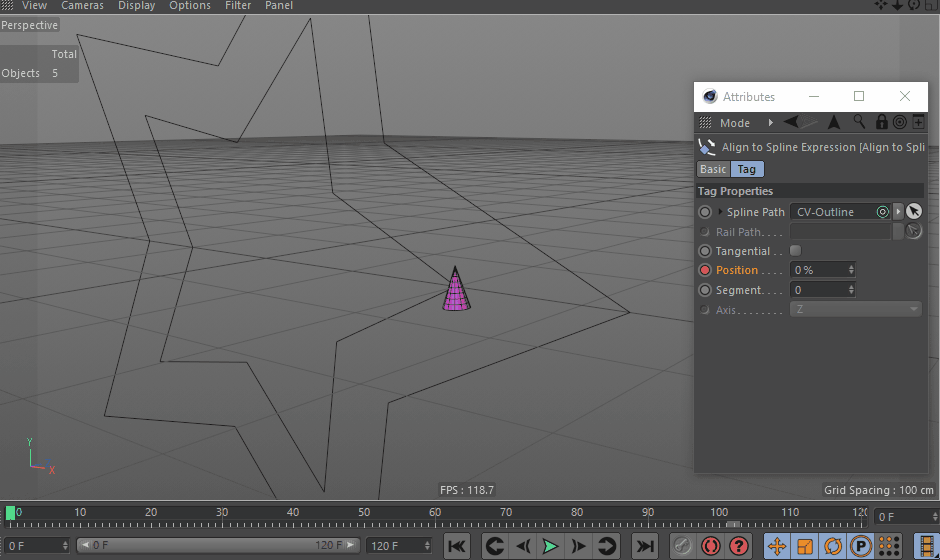Step forward one frame
Viewport: 940px width, 560px height.
578,546
